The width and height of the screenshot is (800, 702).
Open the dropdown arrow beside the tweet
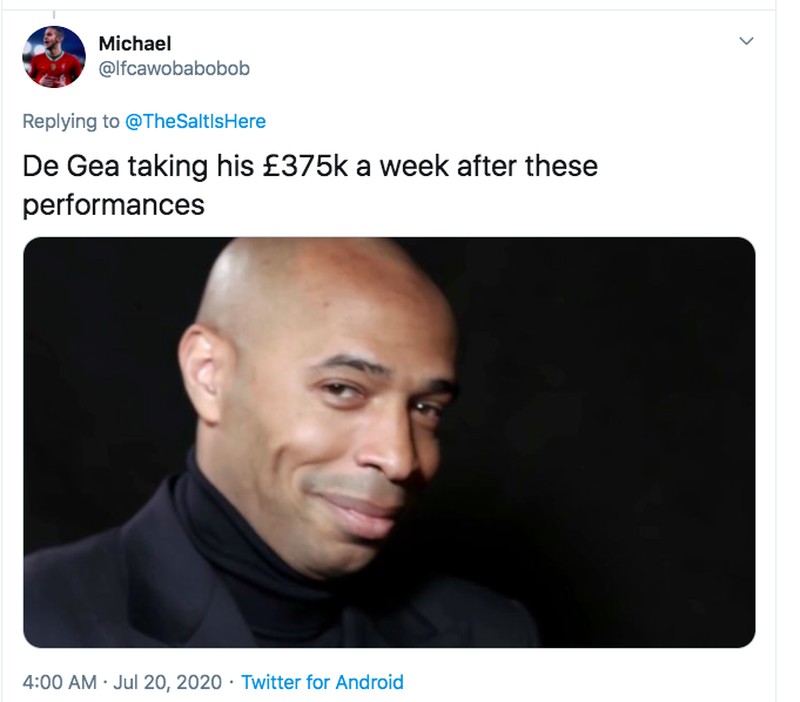746,38
